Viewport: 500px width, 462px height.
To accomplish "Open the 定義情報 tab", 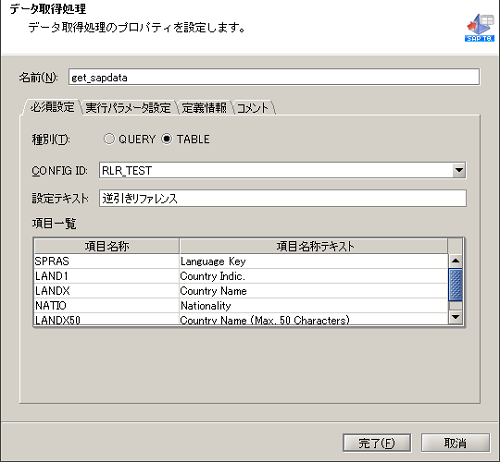I will click(204, 108).
